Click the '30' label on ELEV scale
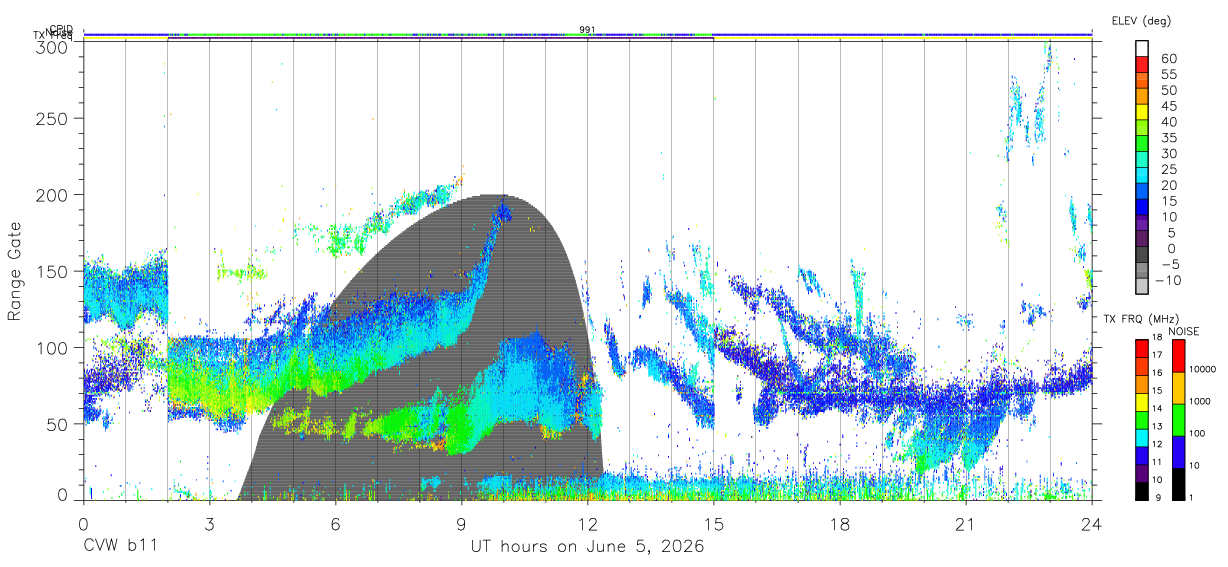Viewport: 1228px width, 567px height. pos(1169,153)
